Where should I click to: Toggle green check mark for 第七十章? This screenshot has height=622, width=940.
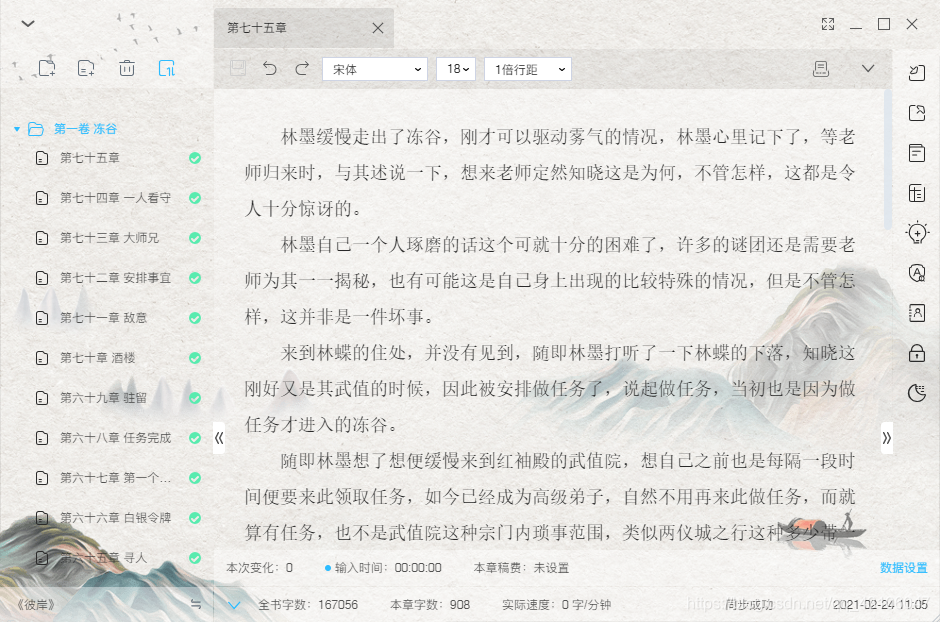point(195,358)
